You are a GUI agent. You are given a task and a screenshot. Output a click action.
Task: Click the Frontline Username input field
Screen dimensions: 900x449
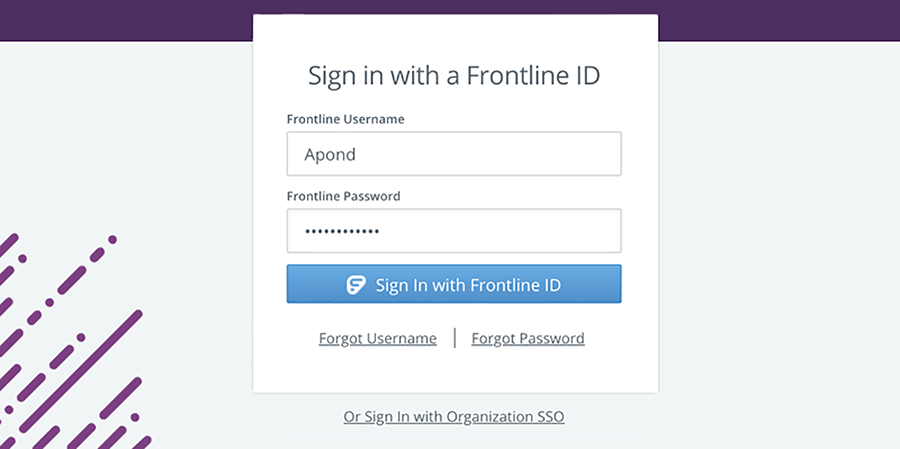pos(453,154)
